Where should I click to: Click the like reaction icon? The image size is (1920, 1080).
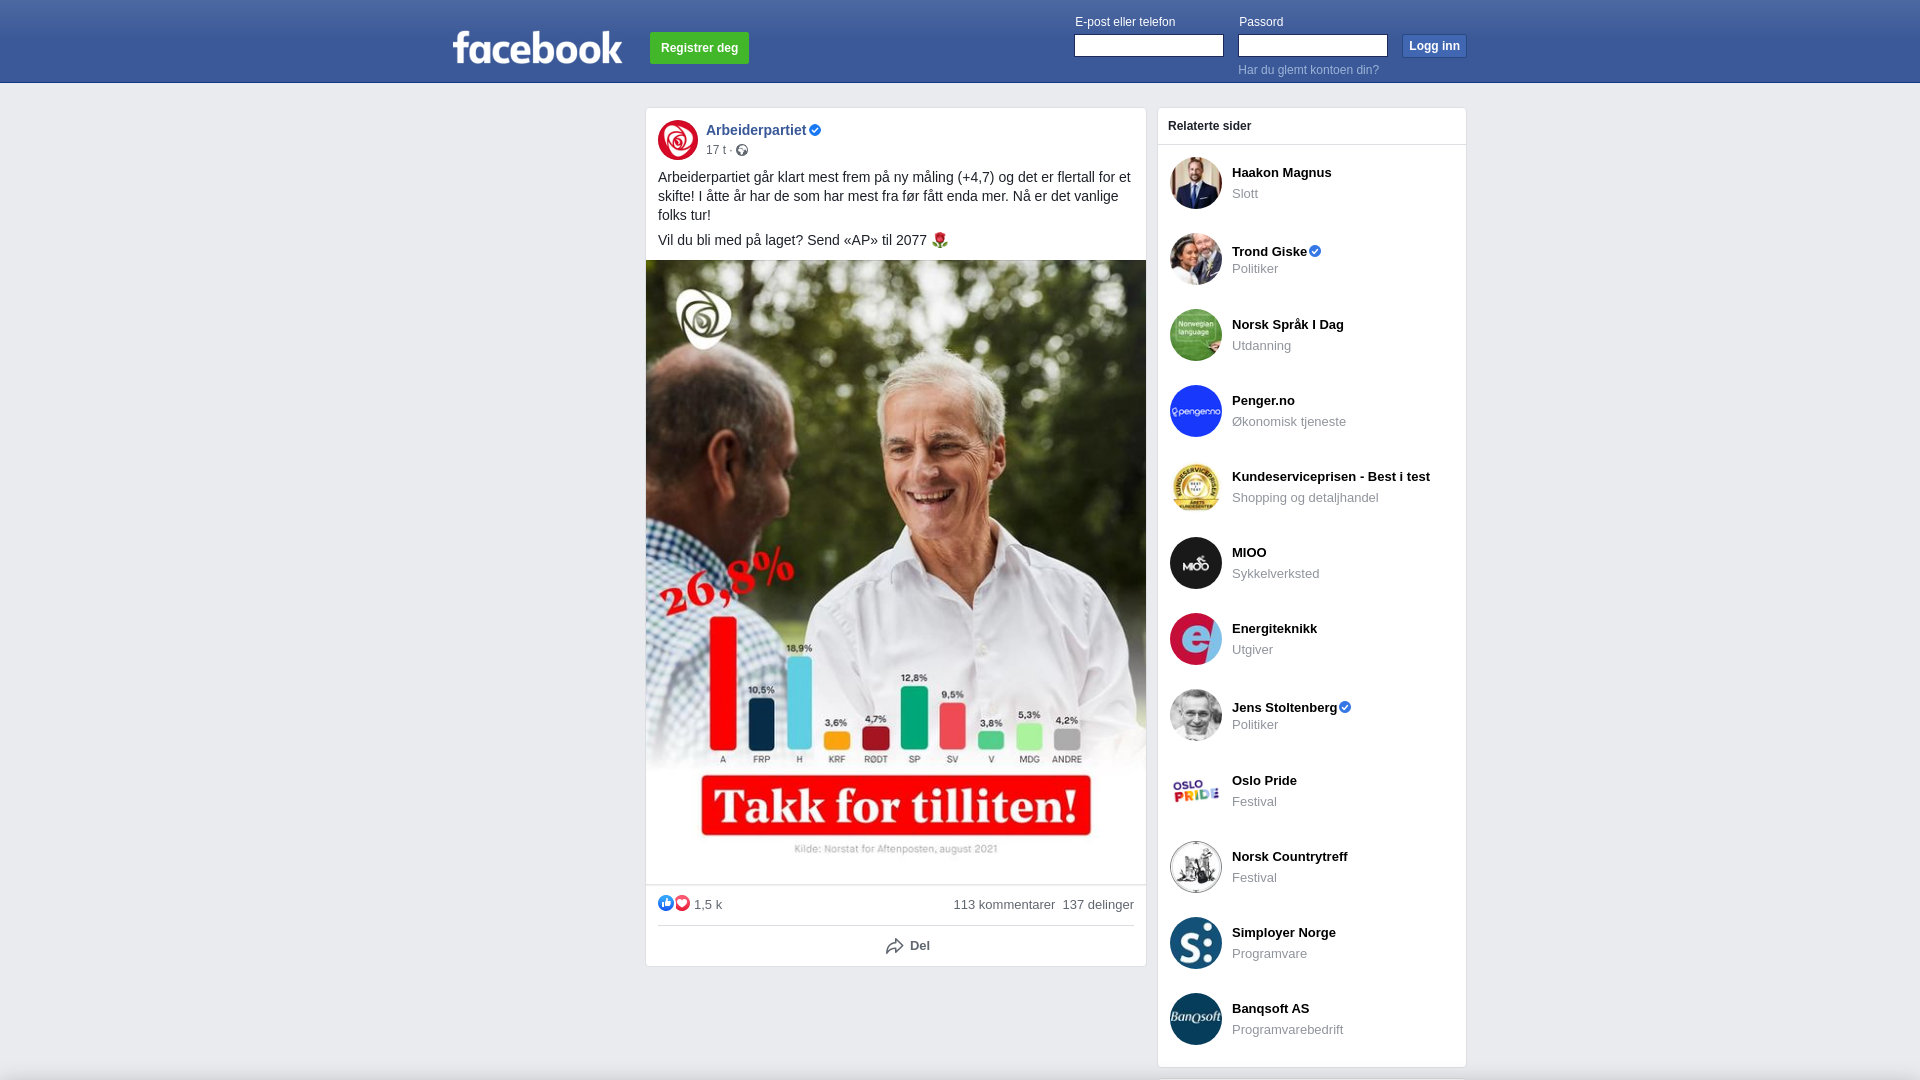tap(666, 903)
